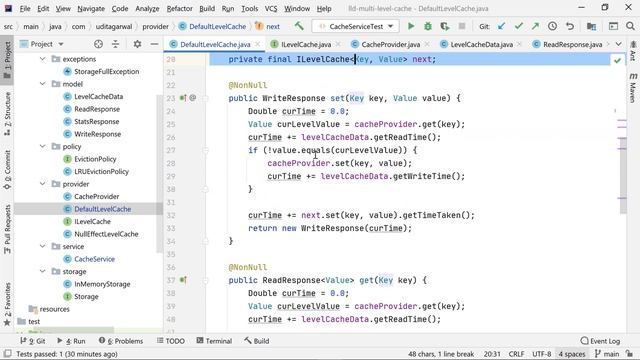Switch to LevelCacheData.java tab
This screenshot has height=360, width=640.
[x=482, y=44]
